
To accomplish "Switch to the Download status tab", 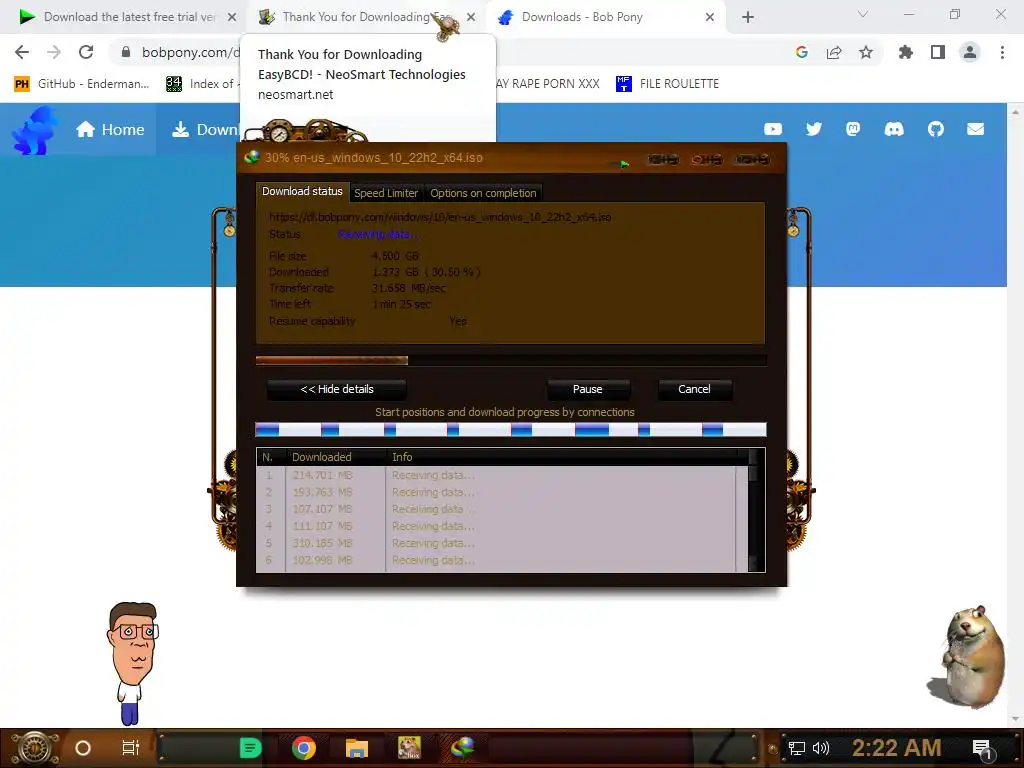I will coord(302,191).
